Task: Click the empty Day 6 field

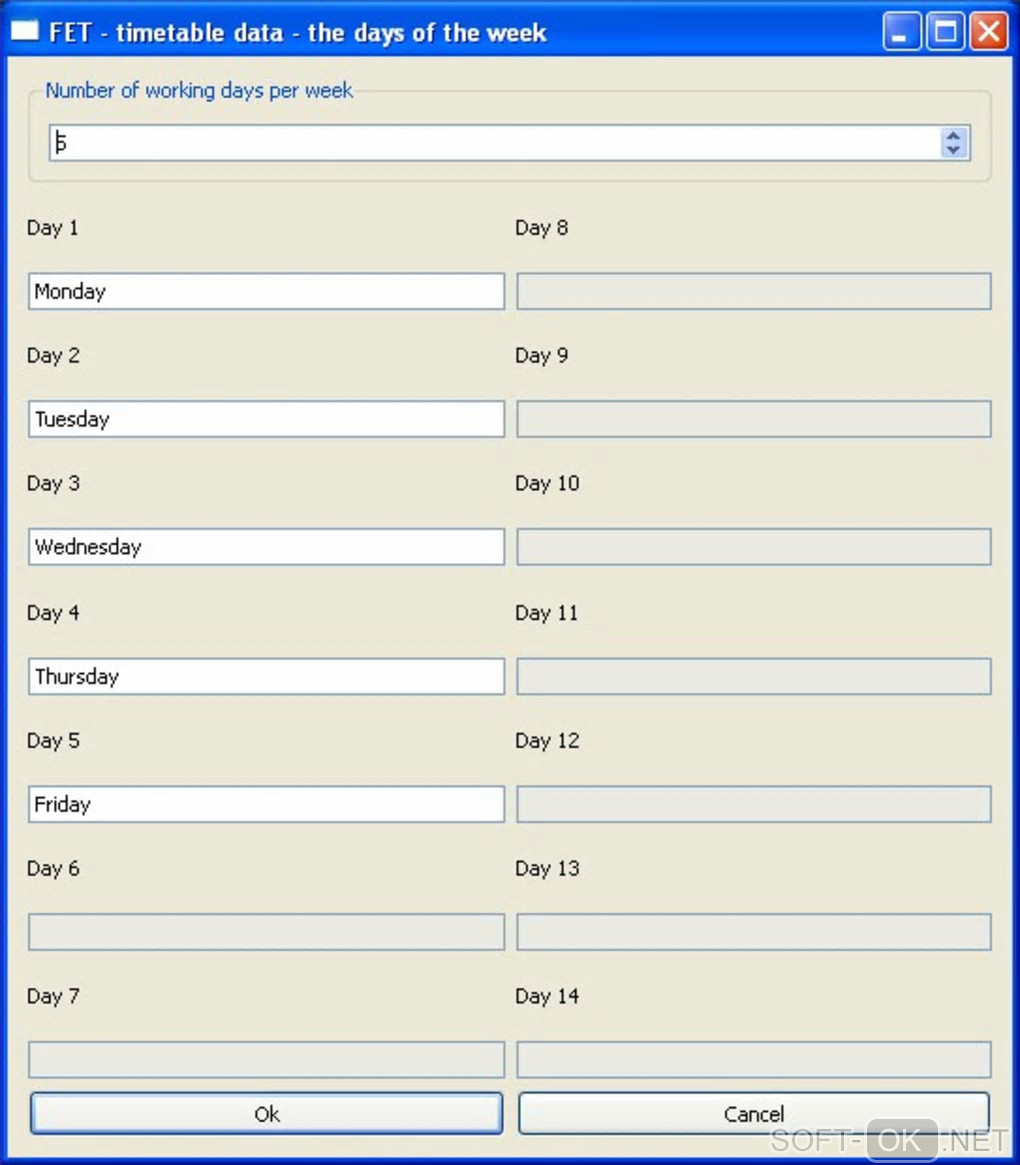Action: tap(266, 932)
